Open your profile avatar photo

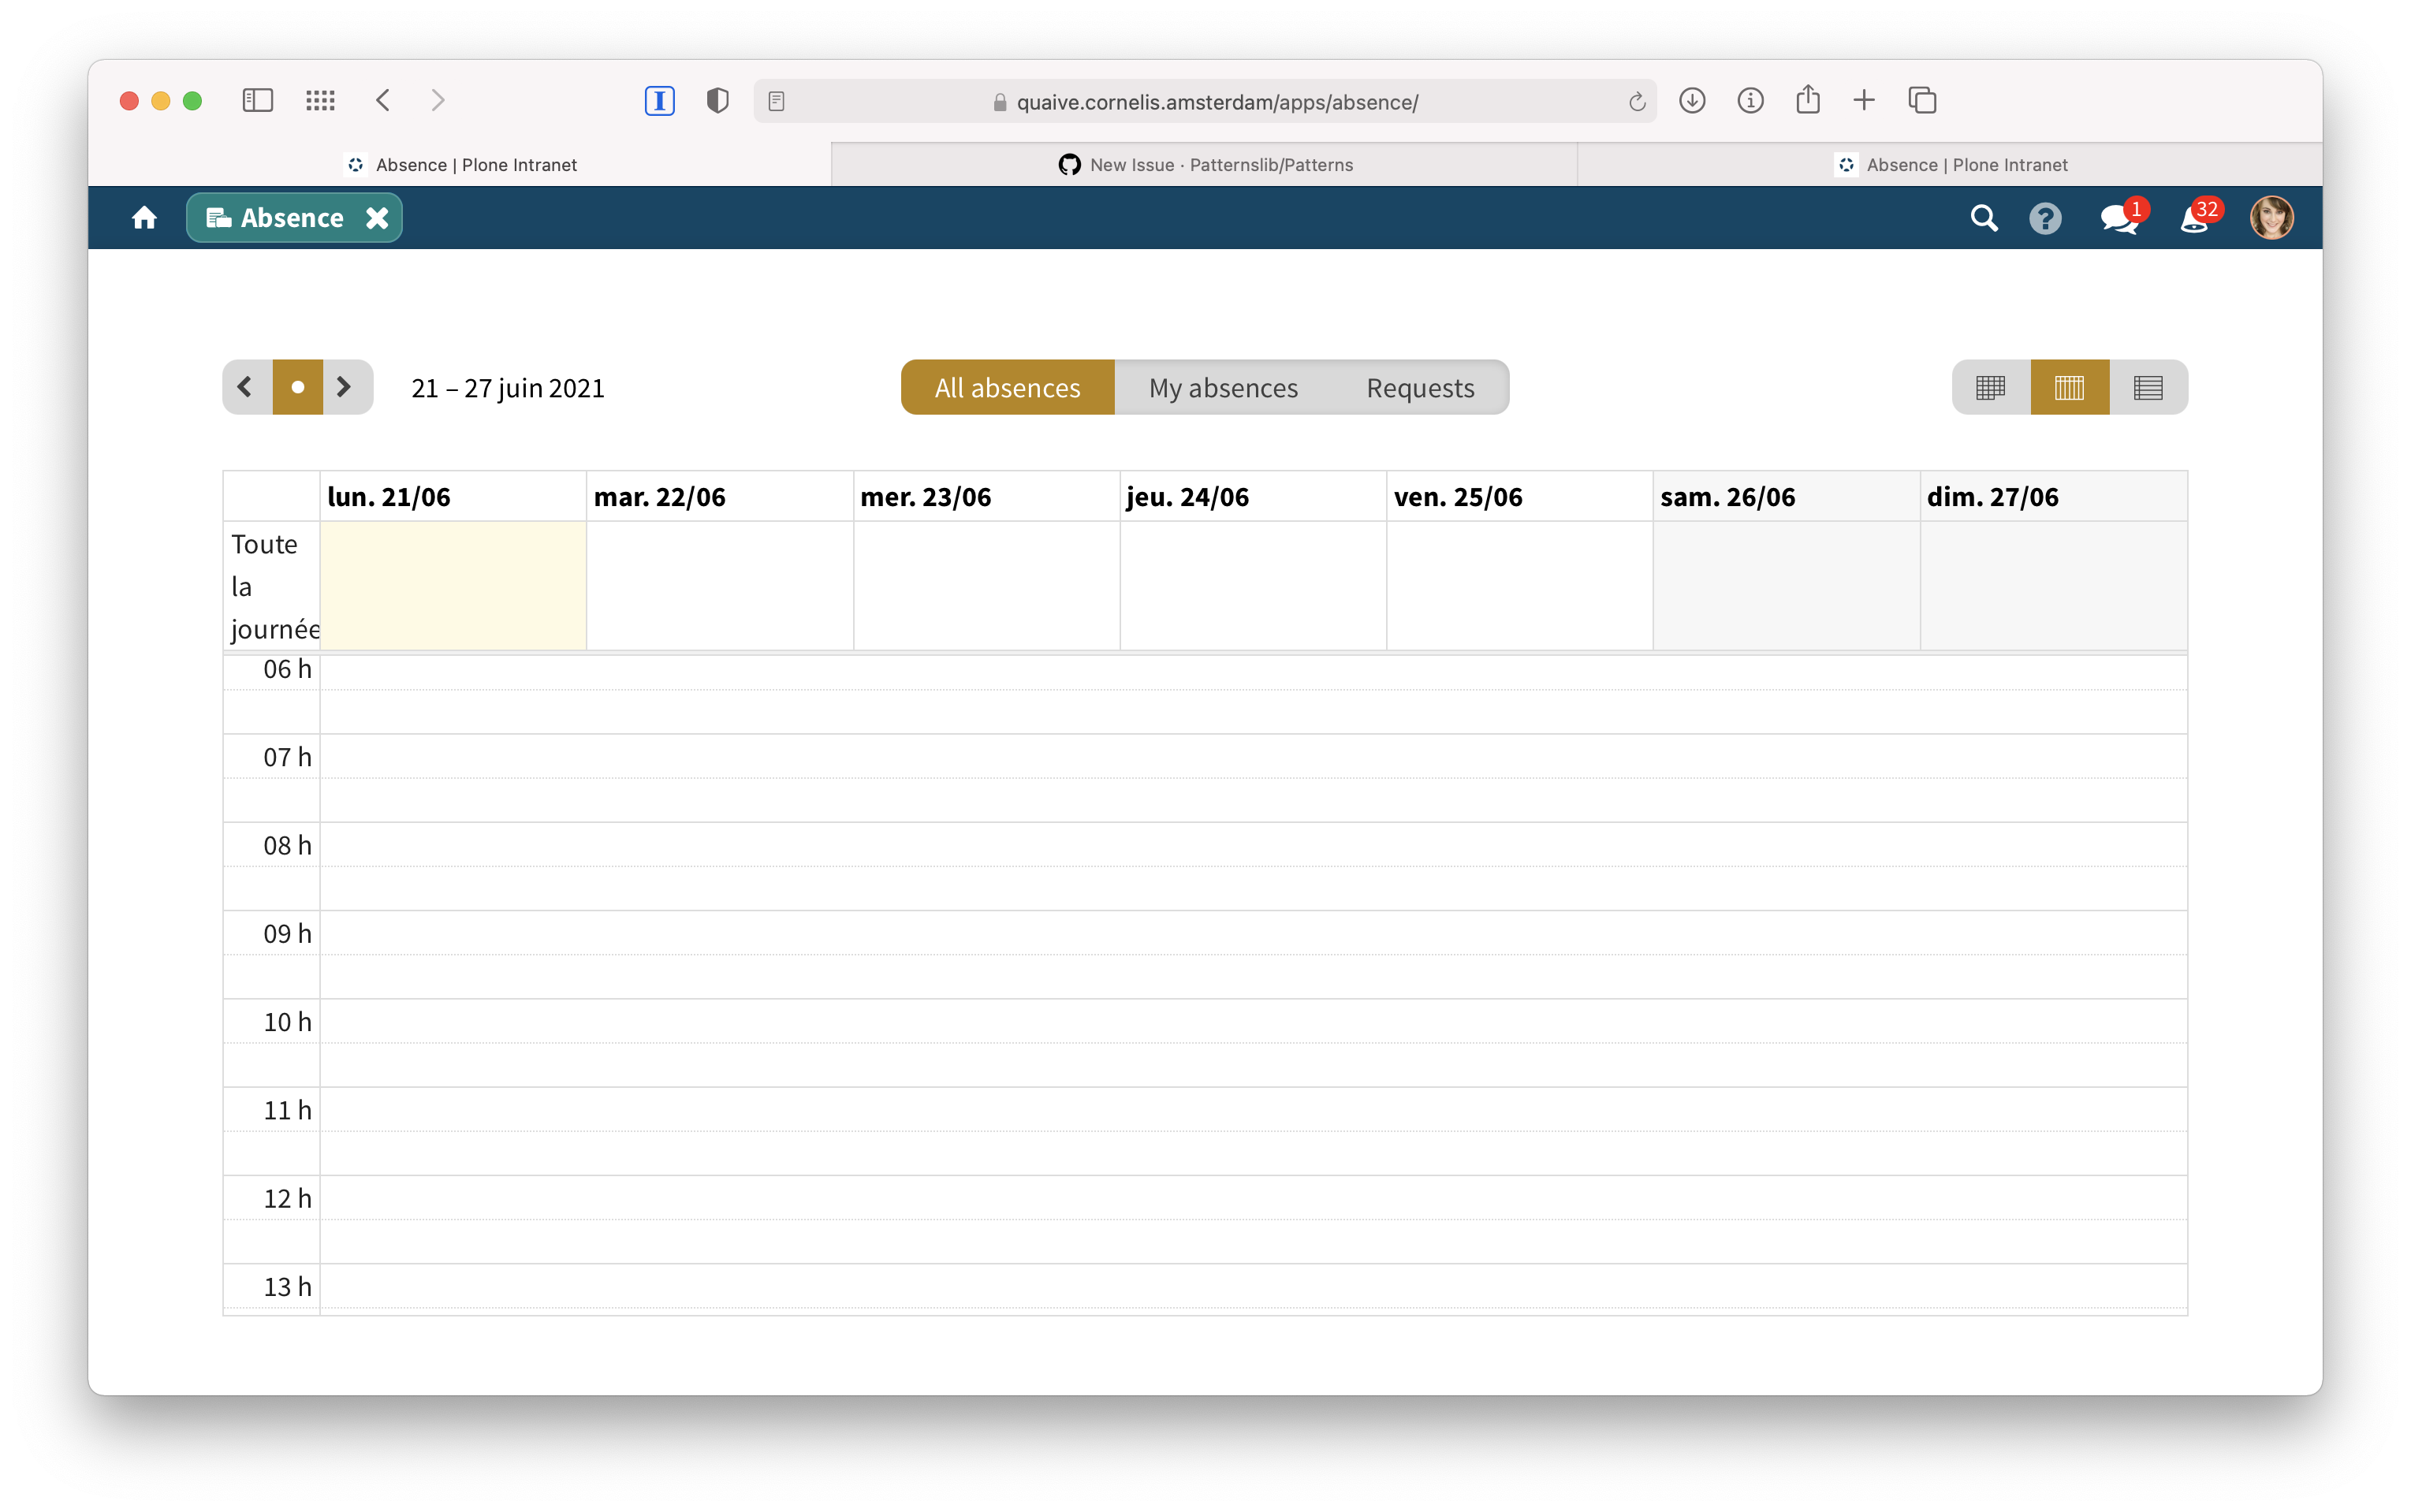(2272, 217)
